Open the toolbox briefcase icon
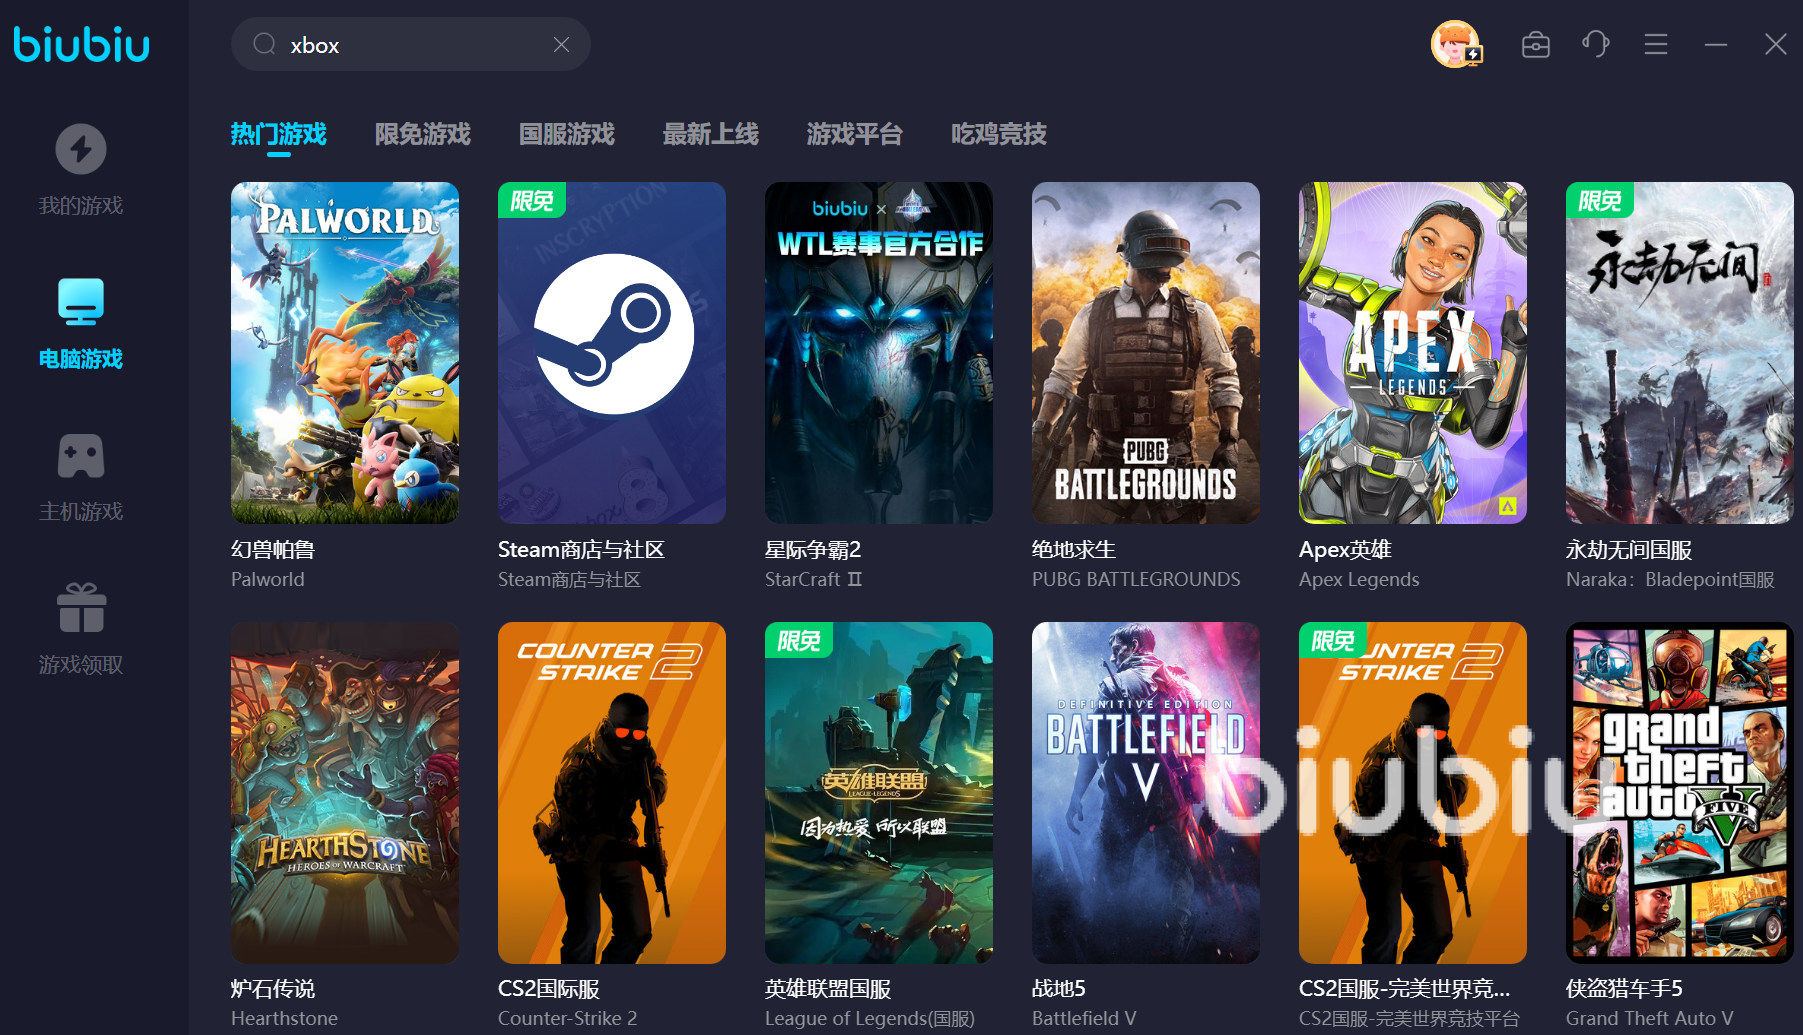 [1536, 44]
